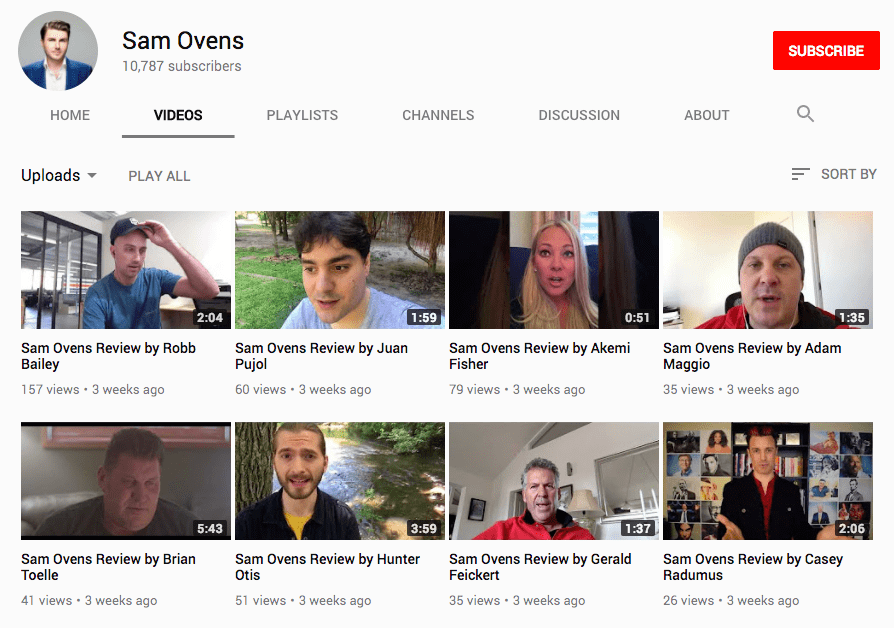This screenshot has width=894, height=628.
Task: Click the 41 views metadata text
Action: click(47, 601)
